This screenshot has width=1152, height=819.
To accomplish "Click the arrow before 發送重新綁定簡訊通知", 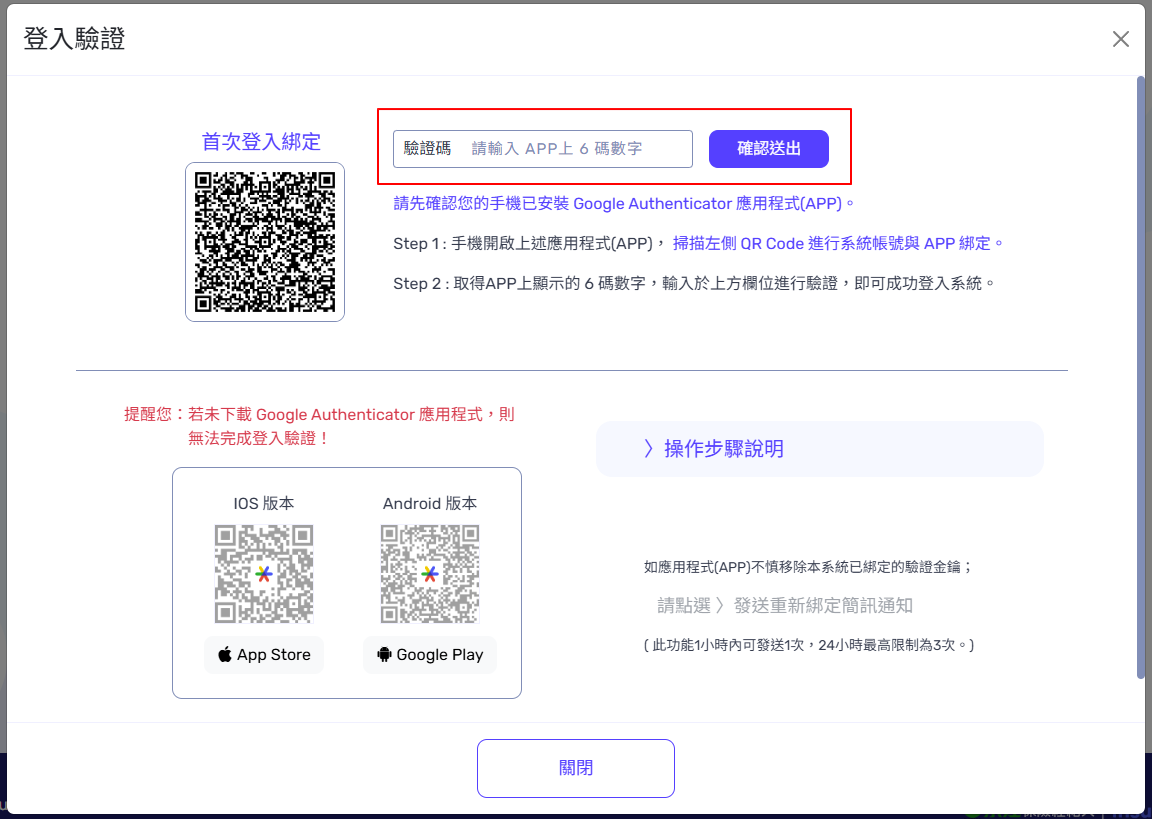I will (720, 606).
